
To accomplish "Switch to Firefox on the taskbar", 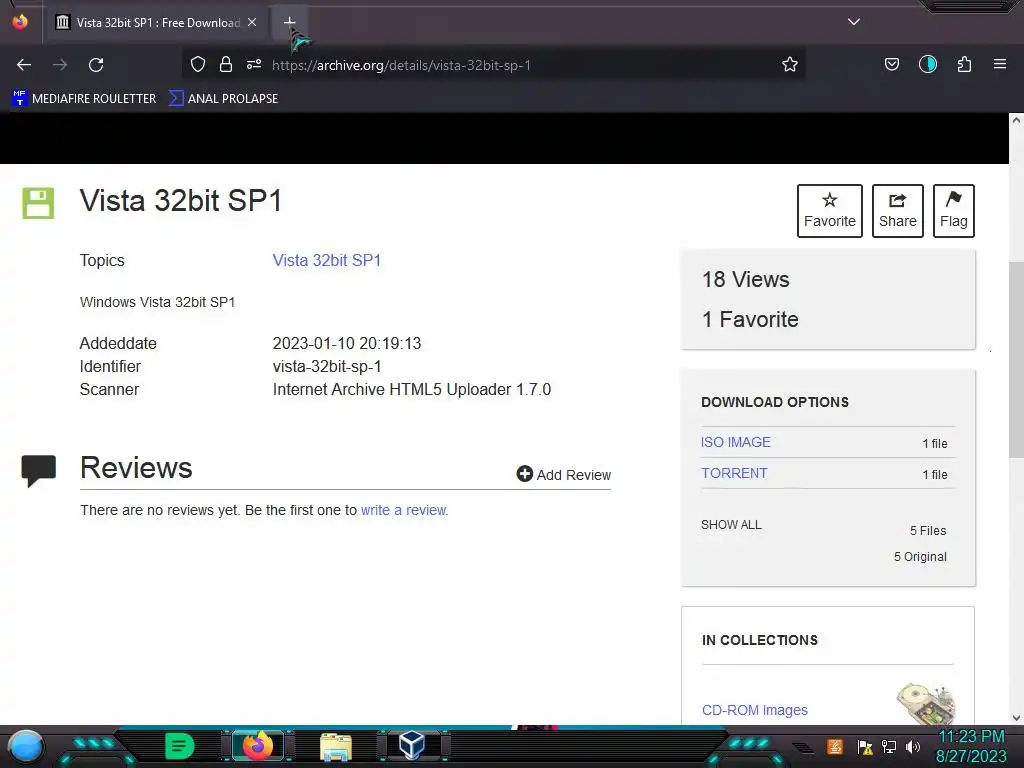I will coord(257,746).
